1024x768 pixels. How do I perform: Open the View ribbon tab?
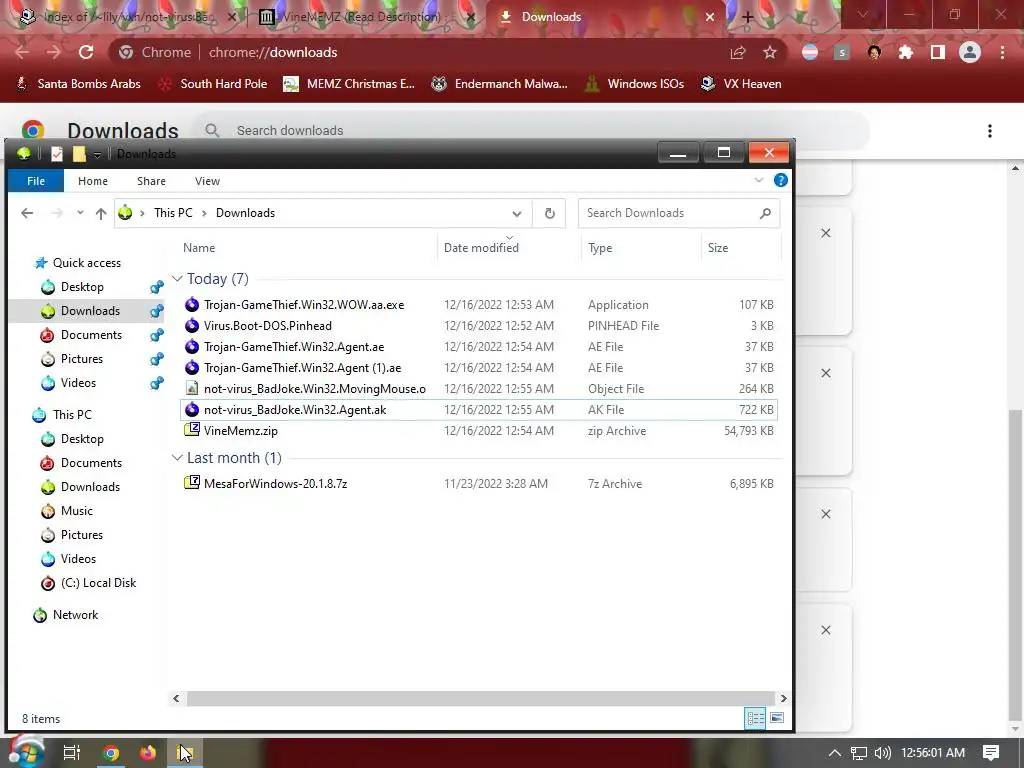pos(207,181)
